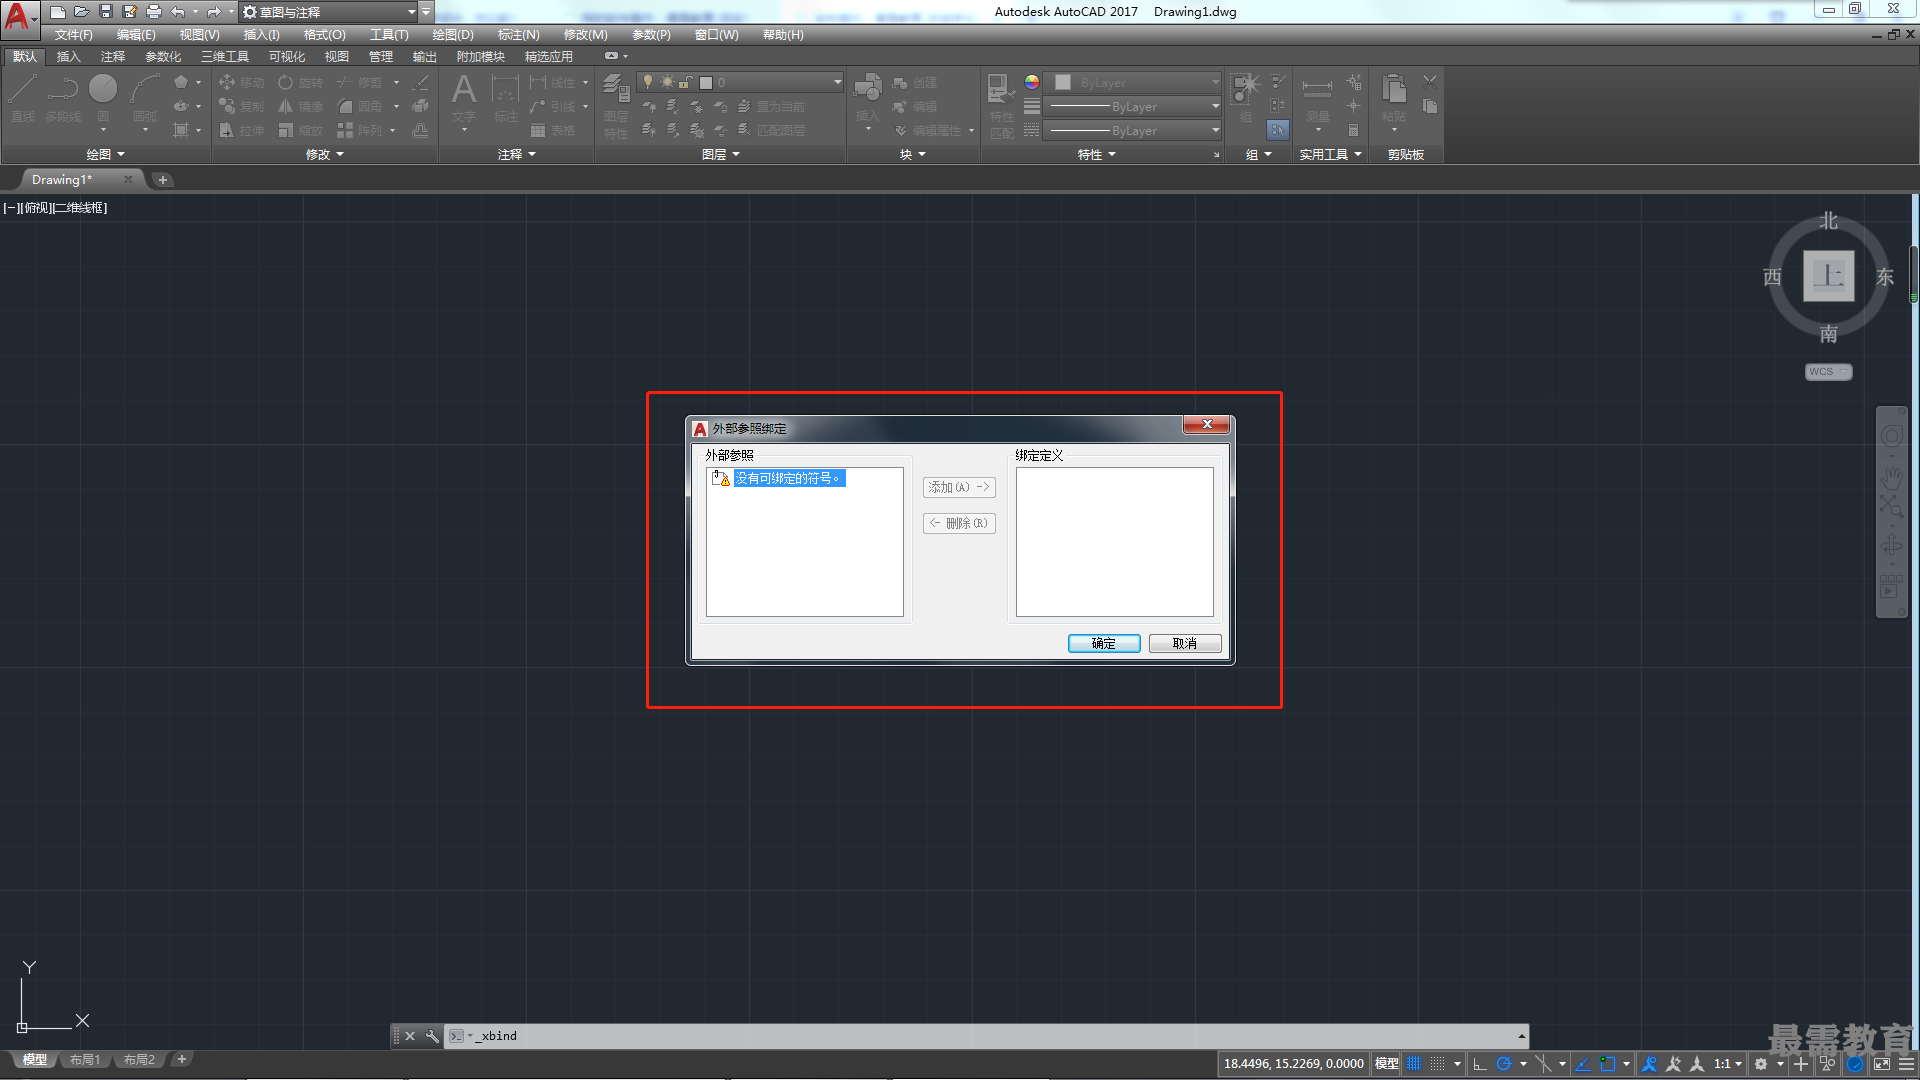The image size is (1920, 1080).
Task: Click the command line input showing _xbind
Action: click(x=985, y=1036)
